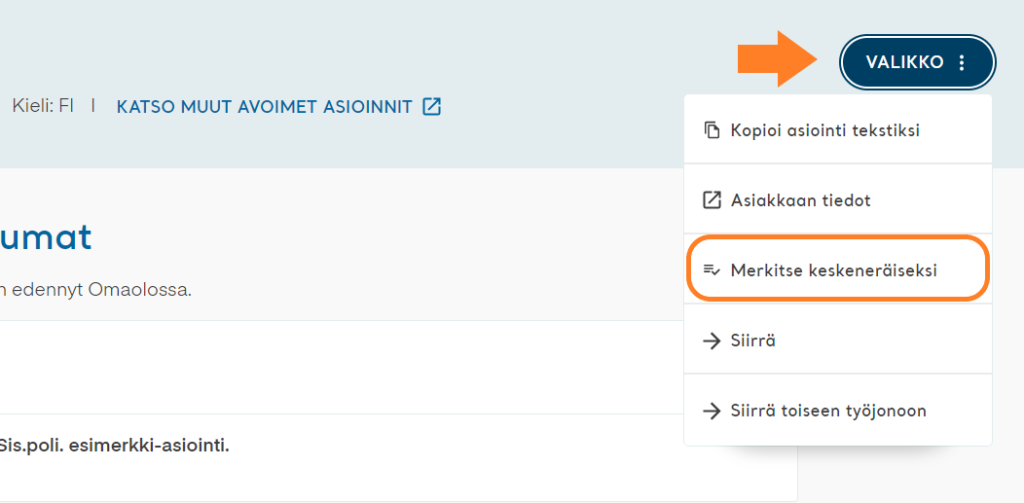The width and height of the screenshot is (1024, 503).
Task: Open Asiakkaan tiedot from the menu
Action: click(x=838, y=200)
